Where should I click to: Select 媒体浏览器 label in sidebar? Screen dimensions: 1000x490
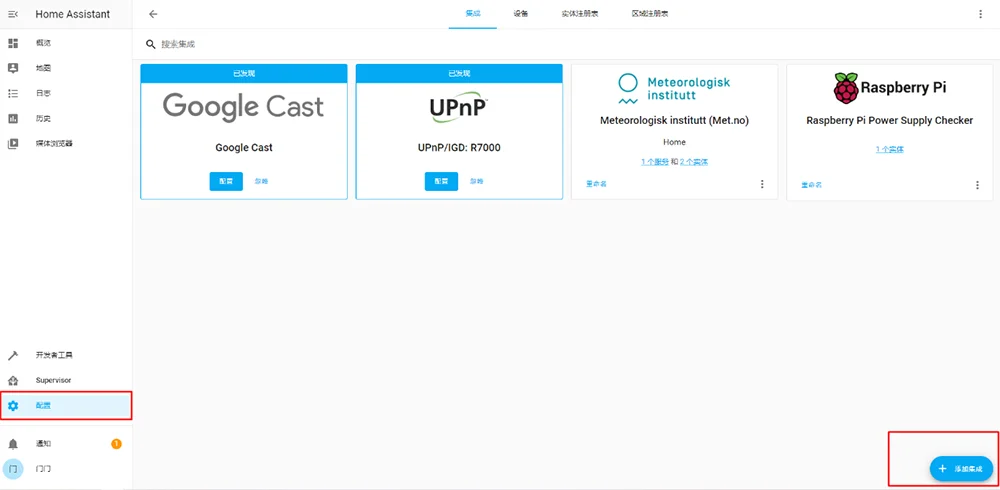pos(54,144)
